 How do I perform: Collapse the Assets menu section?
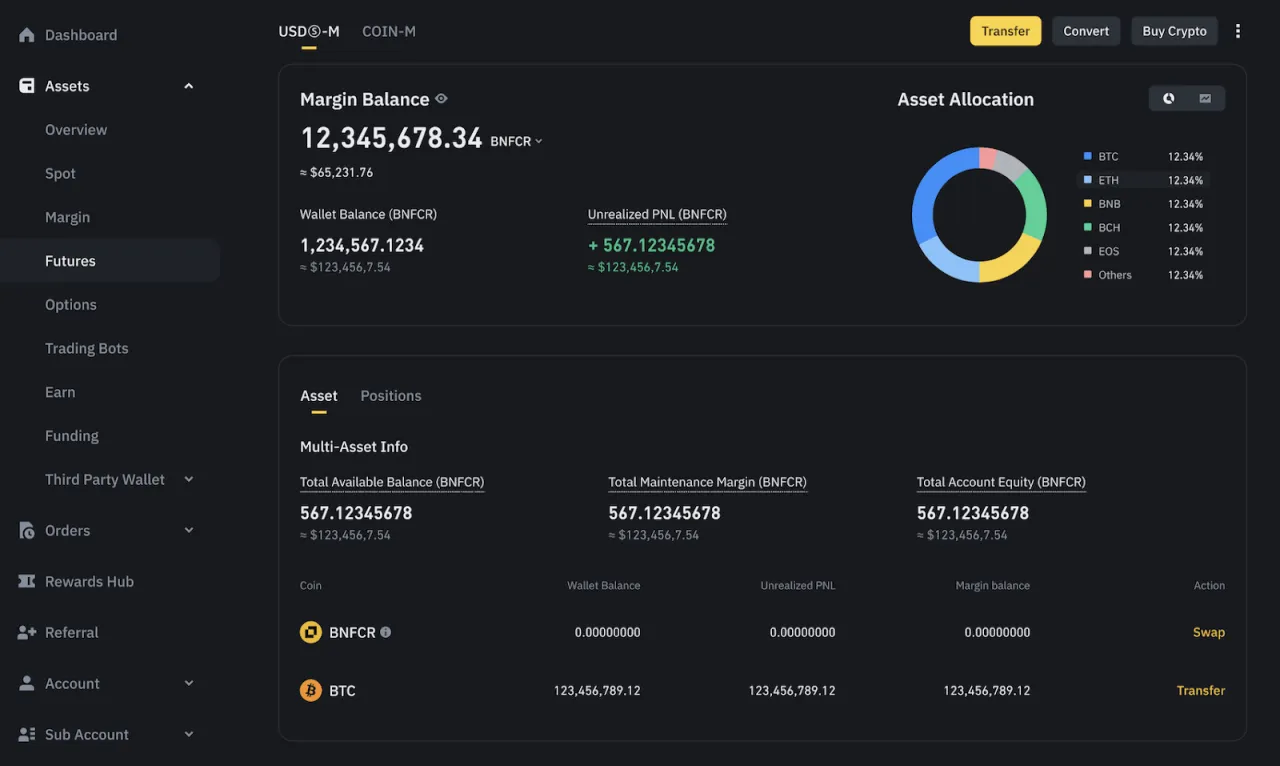188,85
